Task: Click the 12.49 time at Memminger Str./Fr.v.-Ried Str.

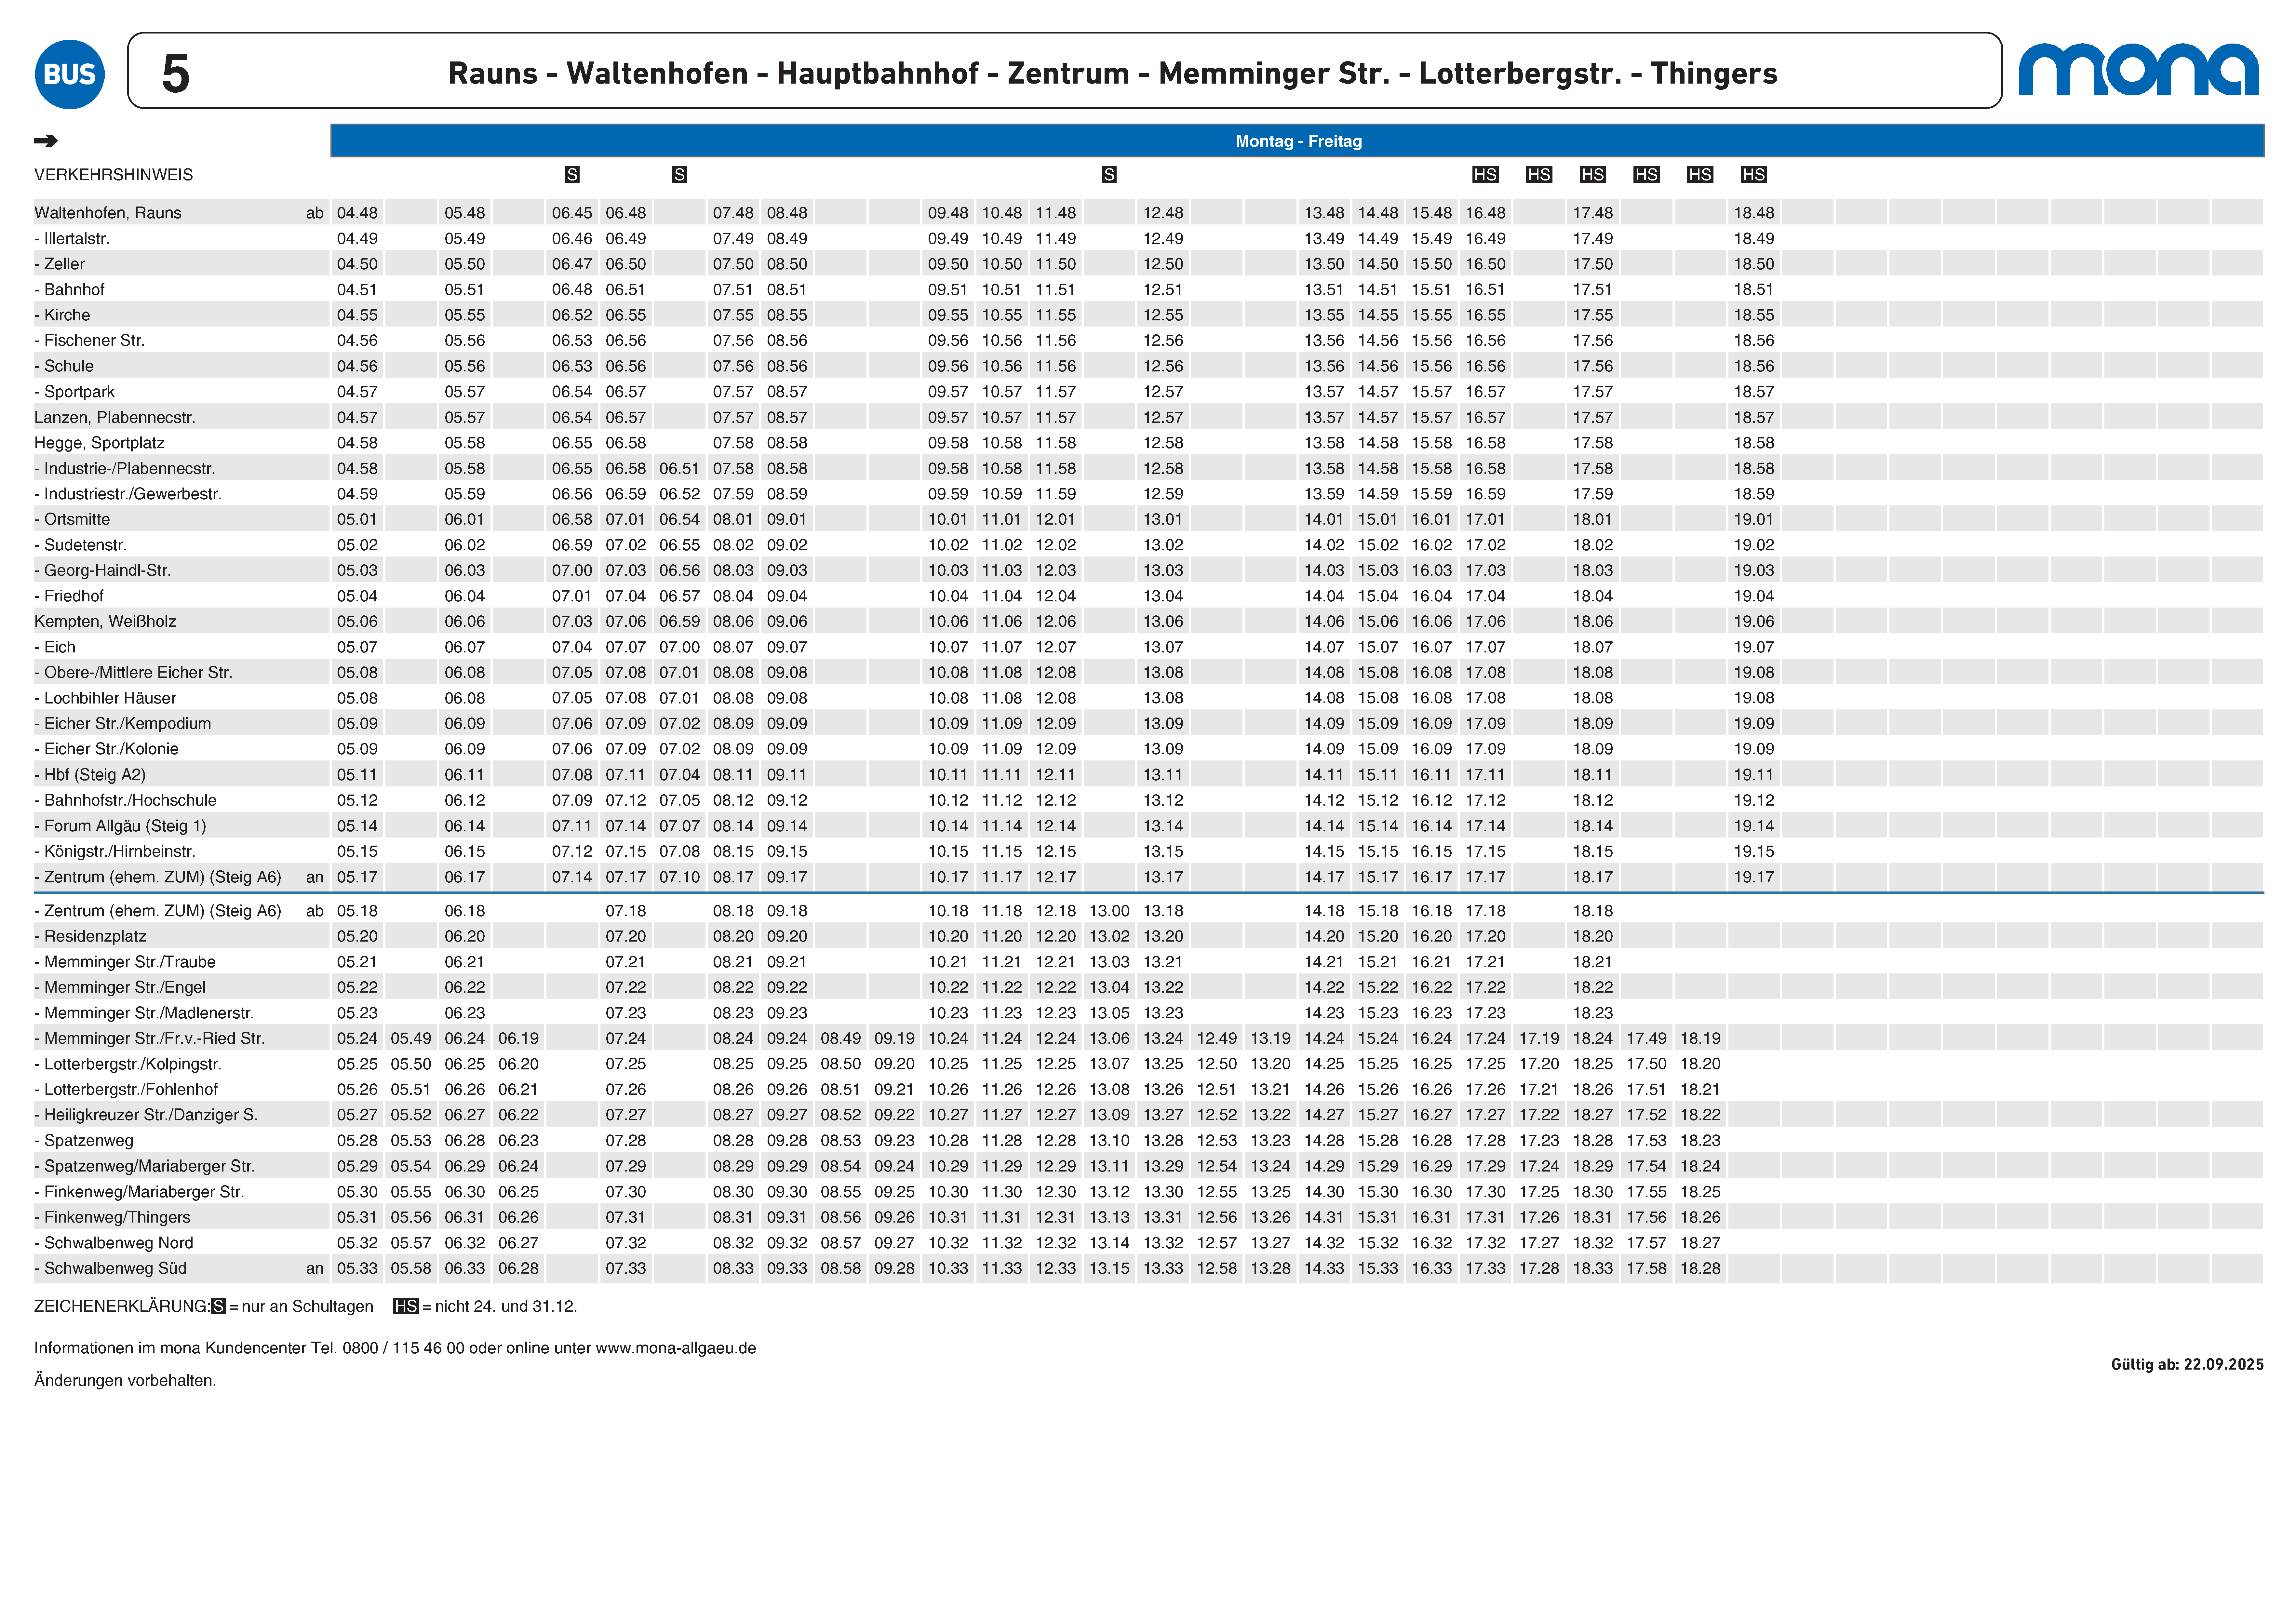Action: point(1217,1039)
